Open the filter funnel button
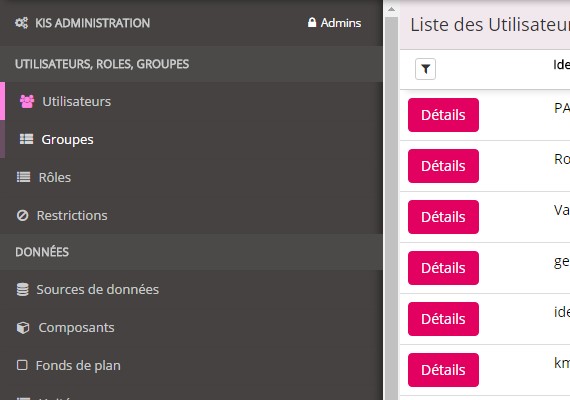The width and height of the screenshot is (570, 400). [x=425, y=69]
